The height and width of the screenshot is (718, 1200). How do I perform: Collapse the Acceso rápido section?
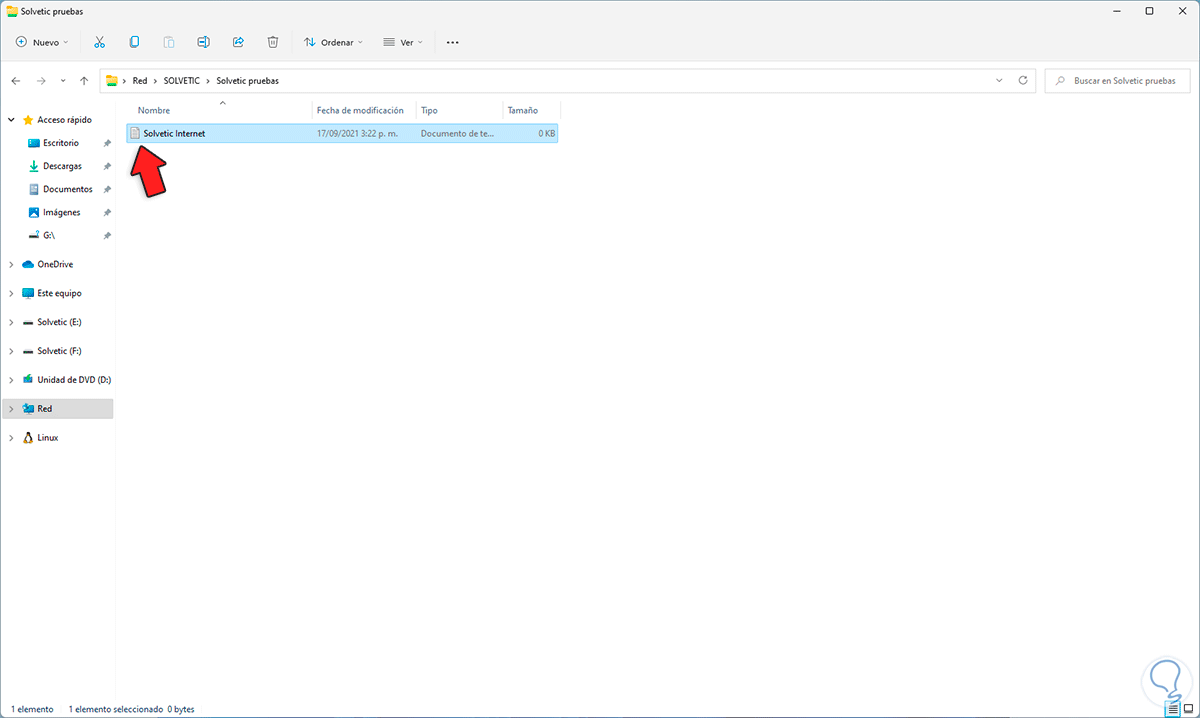coord(11,120)
